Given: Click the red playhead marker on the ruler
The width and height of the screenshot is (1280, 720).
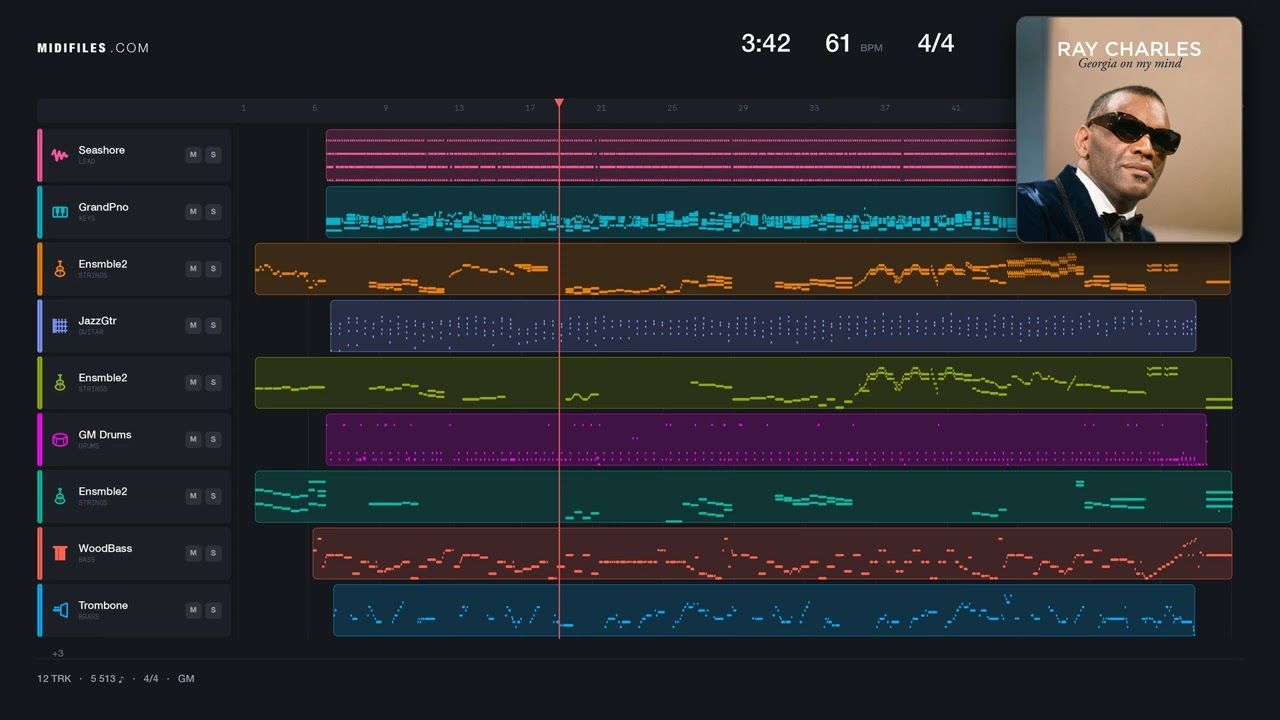Looking at the screenshot, I should 559,103.
